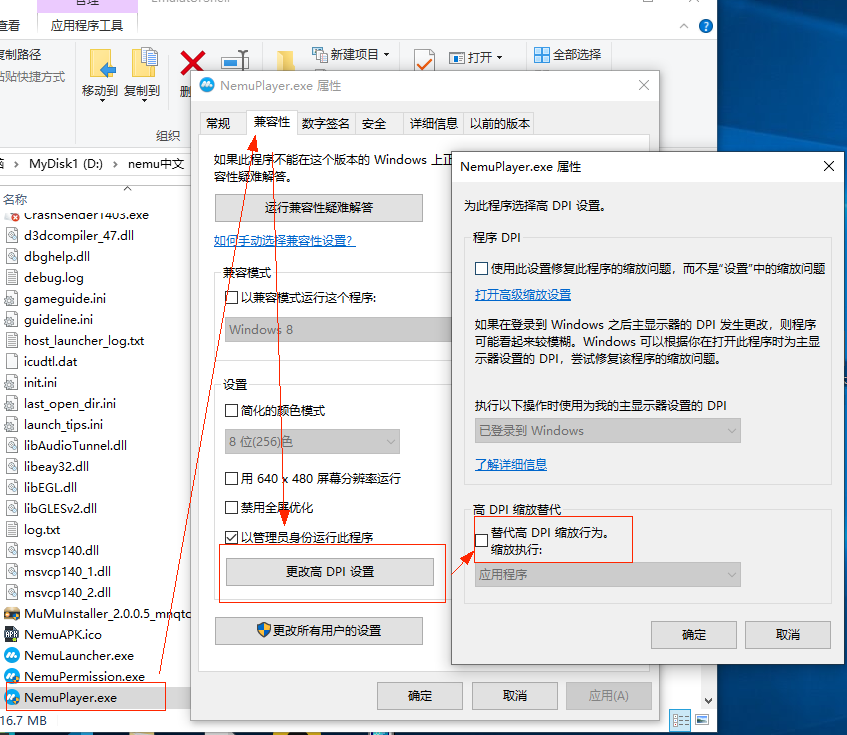The image size is (847, 735).
Task: Expand breadcrumb arrow after MyDisk1 (D:)
Action: (x=115, y=164)
